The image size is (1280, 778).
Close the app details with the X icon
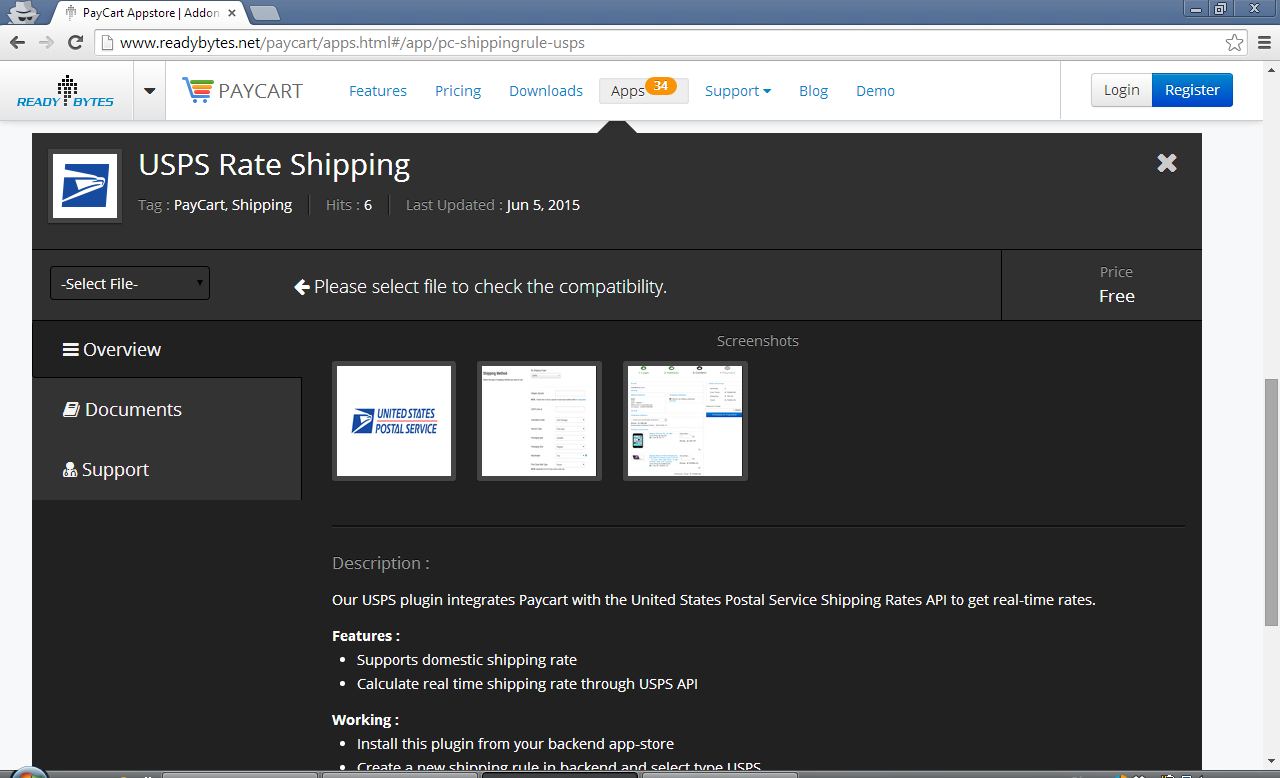pos(1166,162)
